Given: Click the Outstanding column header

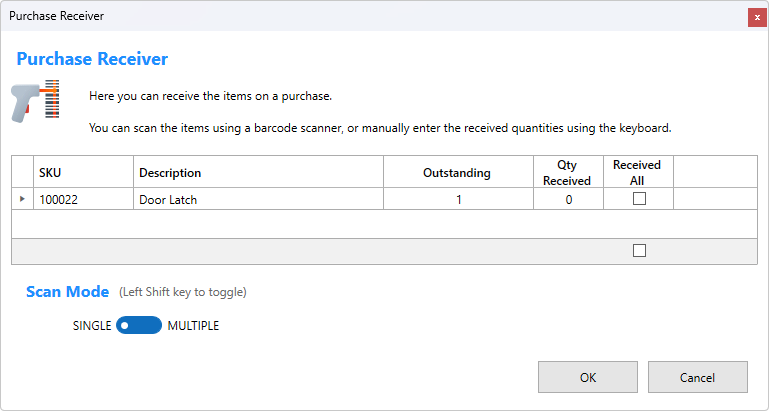Looking at the screenshot, I should coord(457,172).
